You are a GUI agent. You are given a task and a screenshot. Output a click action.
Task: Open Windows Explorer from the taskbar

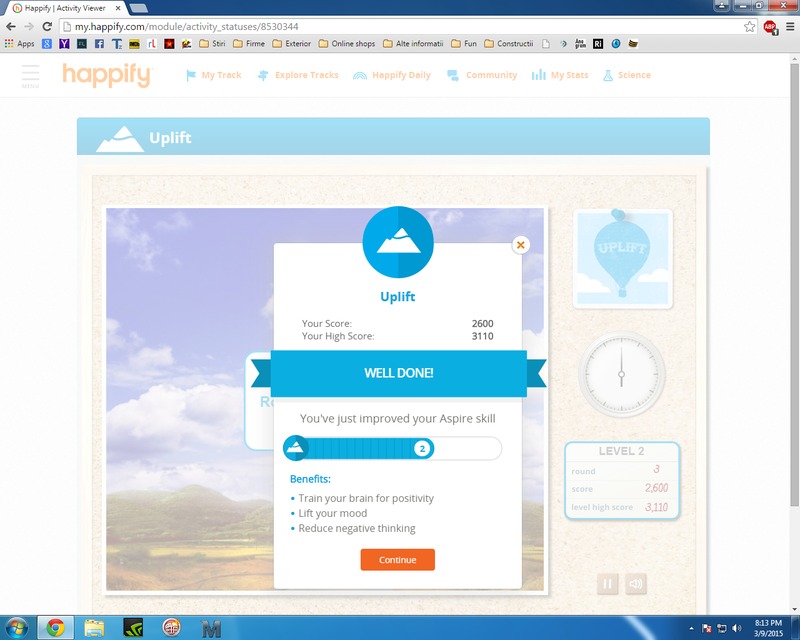tap(94, 628)
